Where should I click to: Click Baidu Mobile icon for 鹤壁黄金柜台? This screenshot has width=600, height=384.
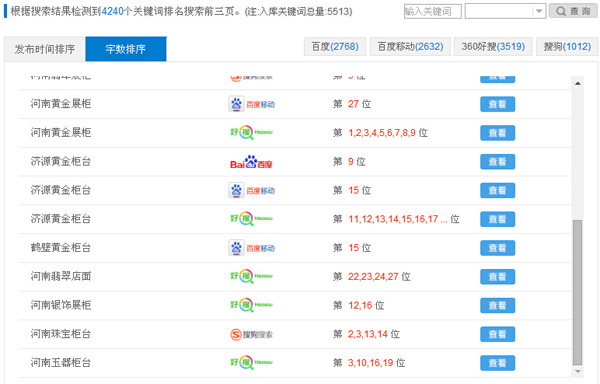pos(252,248)
